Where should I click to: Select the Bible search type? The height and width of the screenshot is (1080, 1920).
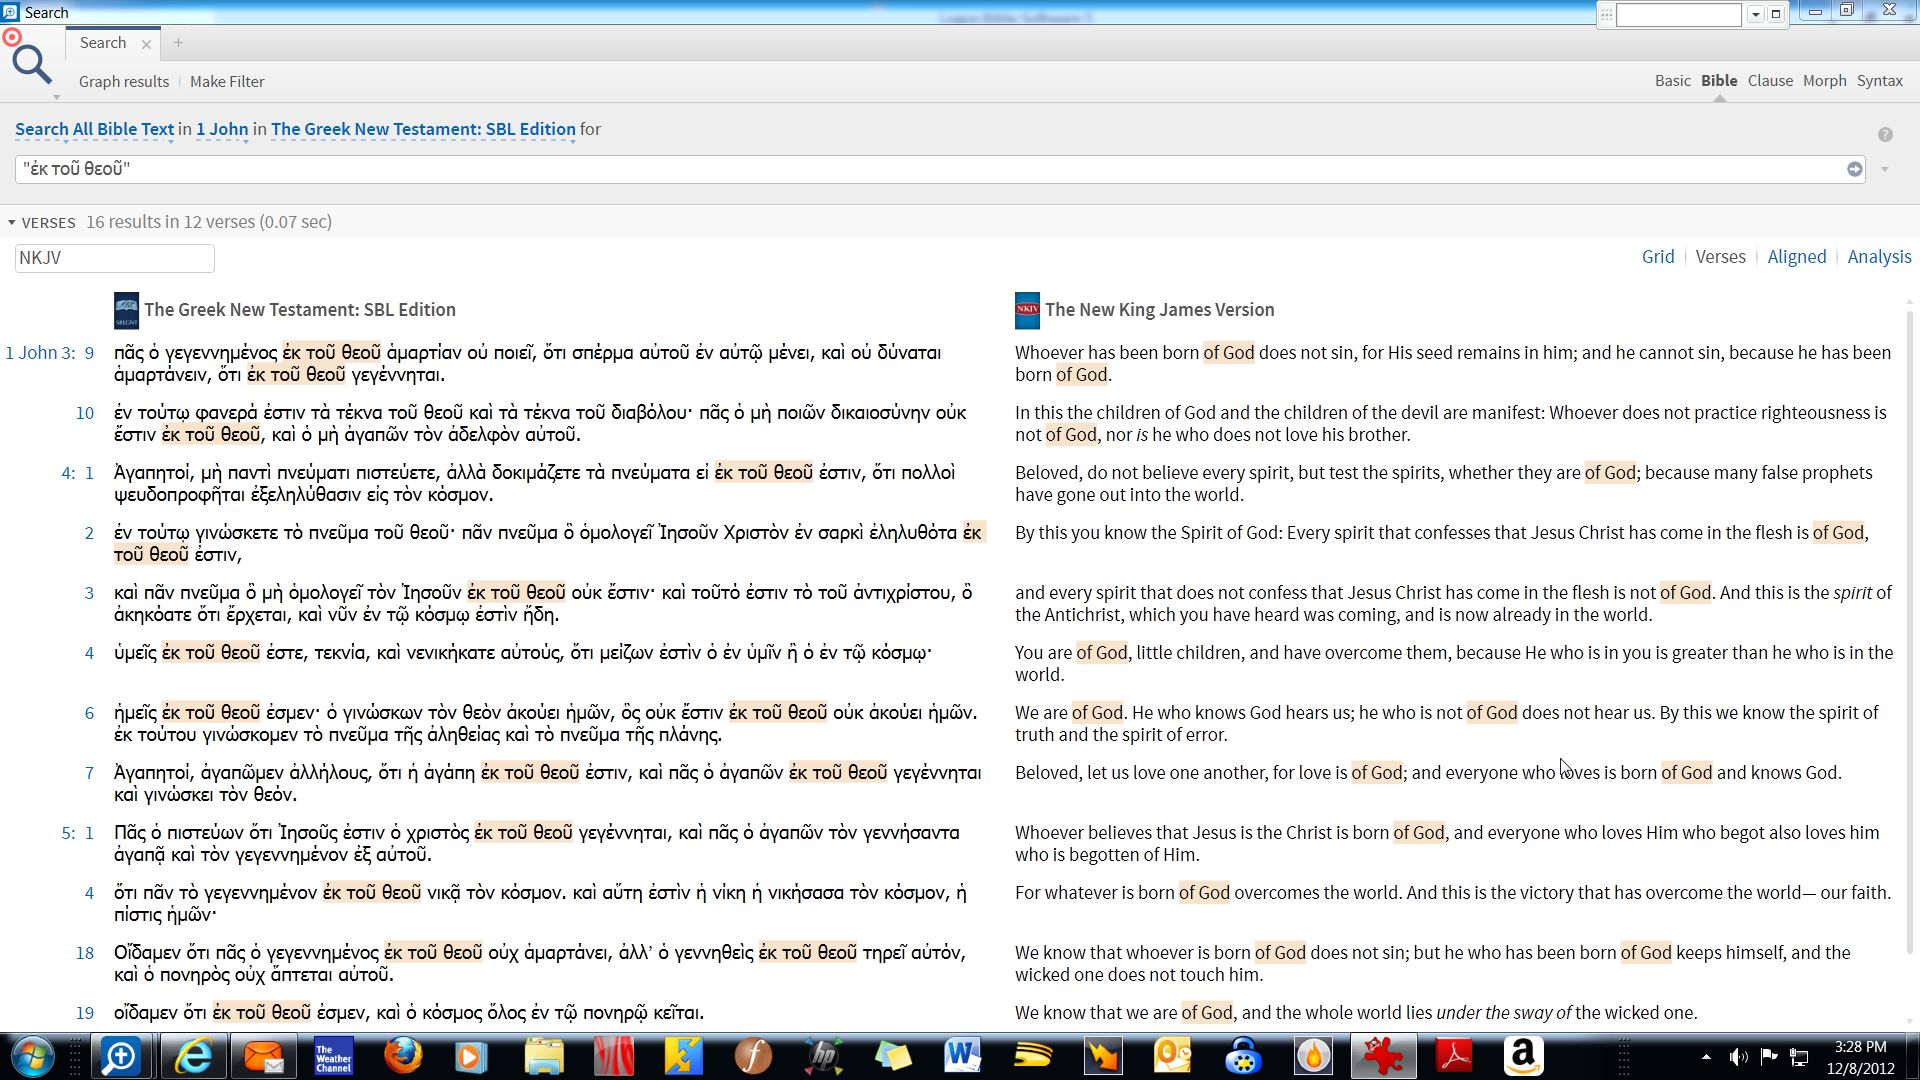click(1719, 81)
